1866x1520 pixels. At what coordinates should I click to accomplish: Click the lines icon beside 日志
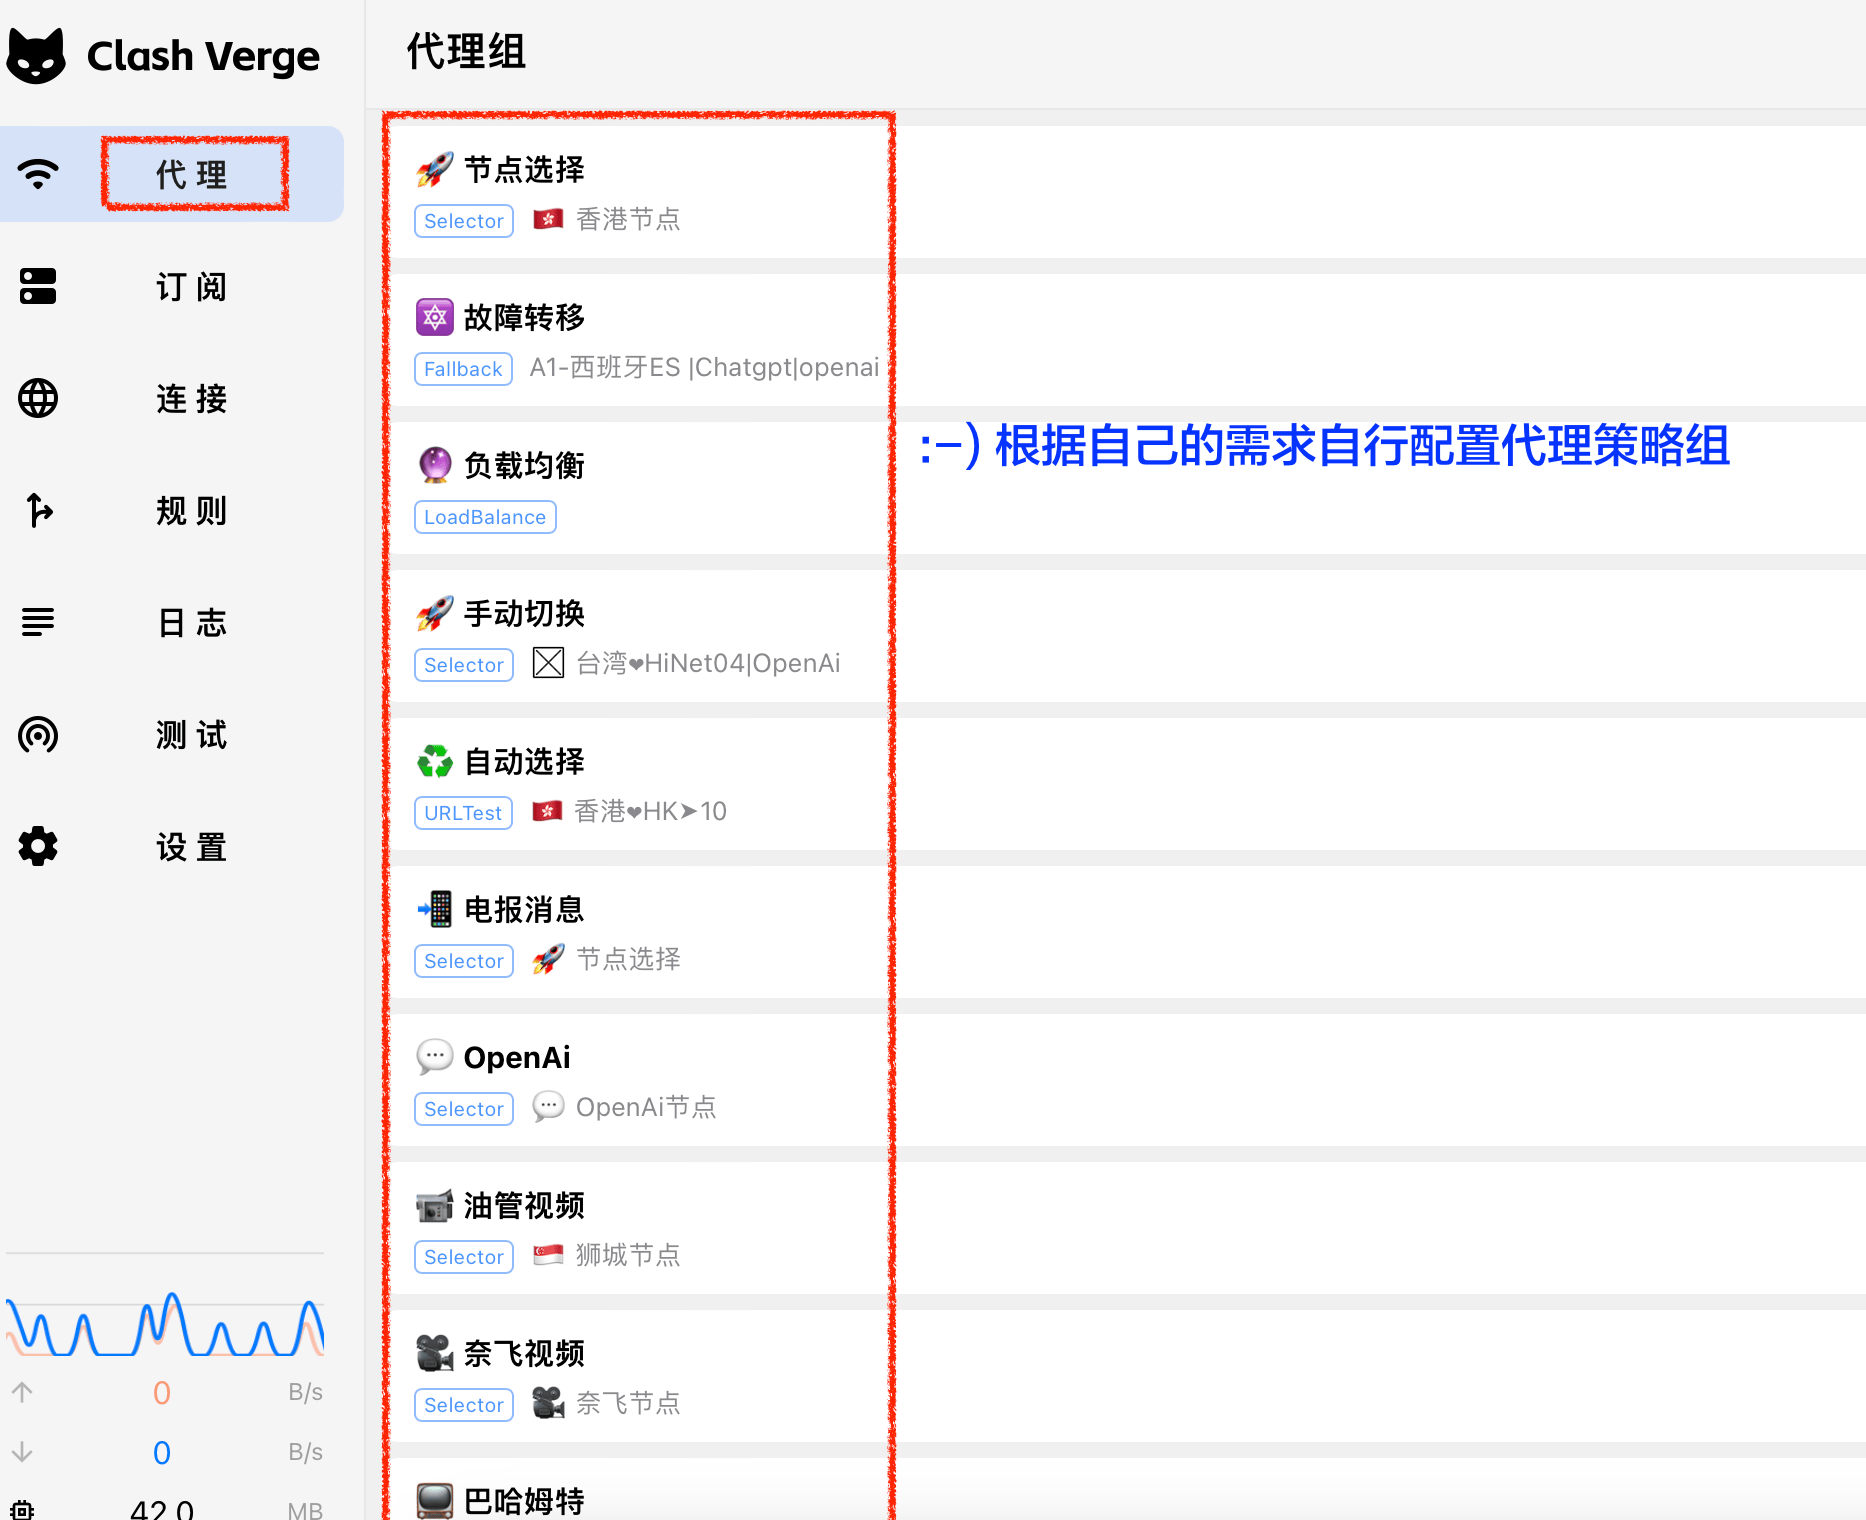(38, 622)
